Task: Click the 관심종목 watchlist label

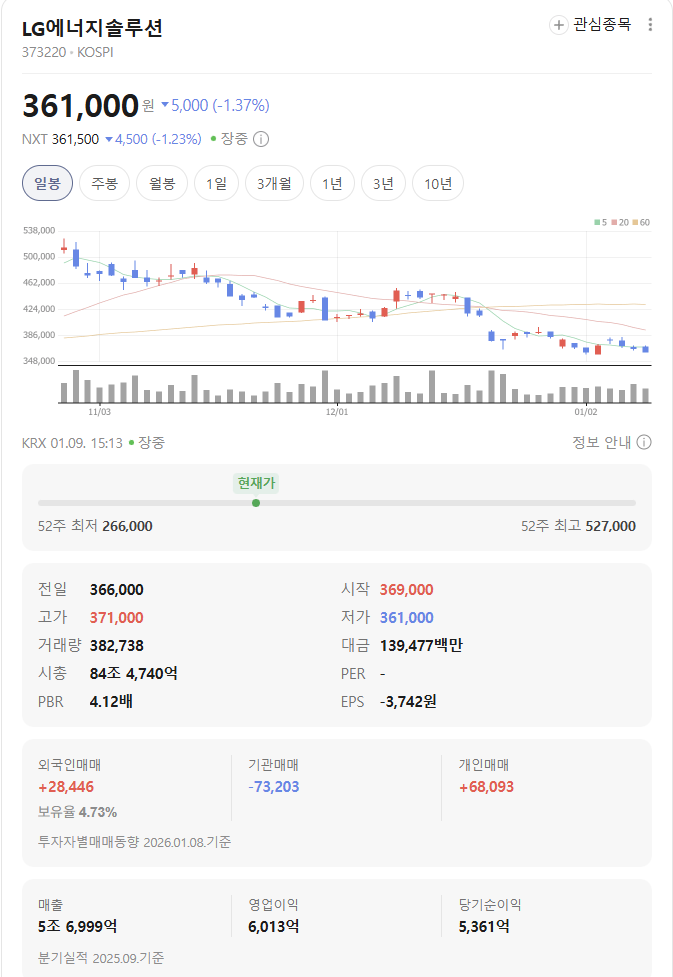Action: point(602,24)
